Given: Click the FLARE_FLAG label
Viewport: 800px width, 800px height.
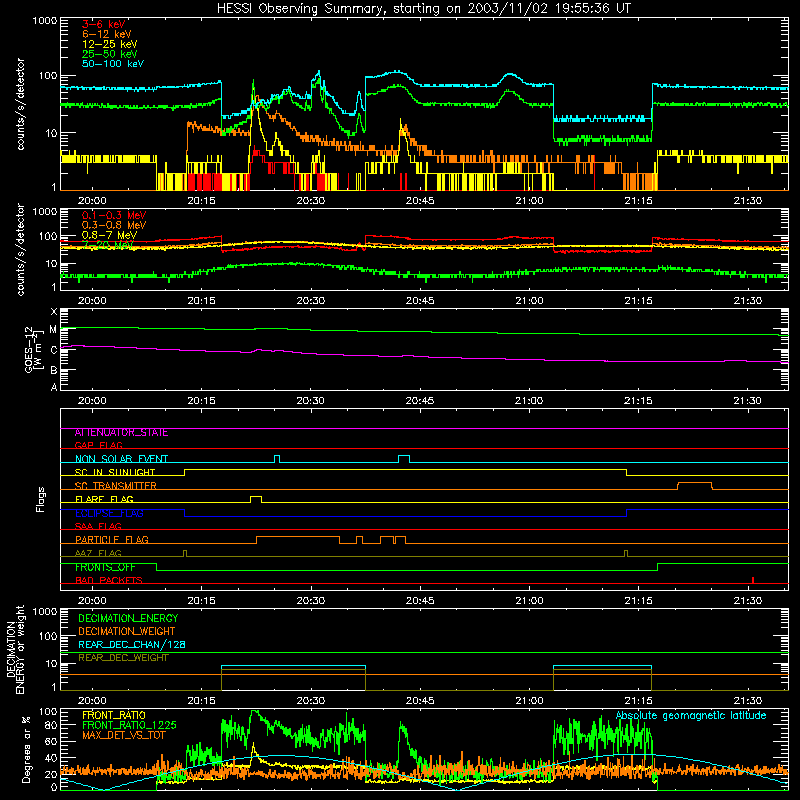Looking at the screenshot, I should [104, 499].
